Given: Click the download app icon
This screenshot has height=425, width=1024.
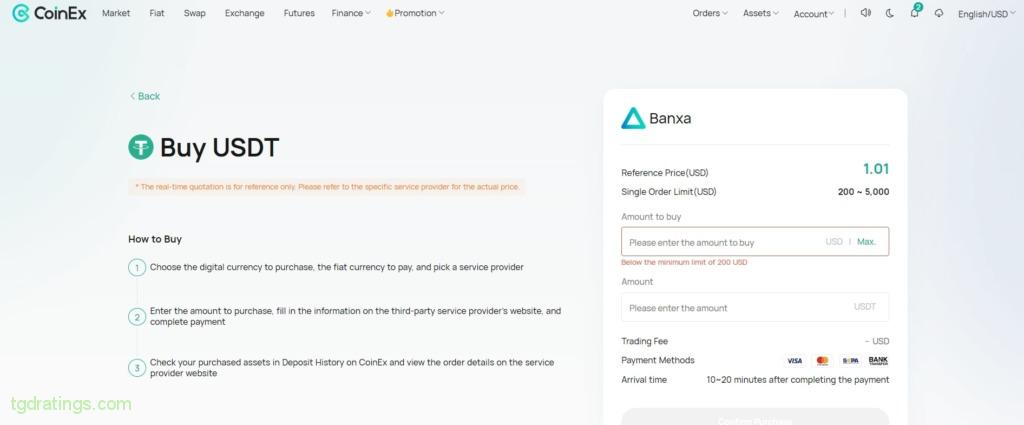Looking at the screenshot, I should tap(939, 13).
